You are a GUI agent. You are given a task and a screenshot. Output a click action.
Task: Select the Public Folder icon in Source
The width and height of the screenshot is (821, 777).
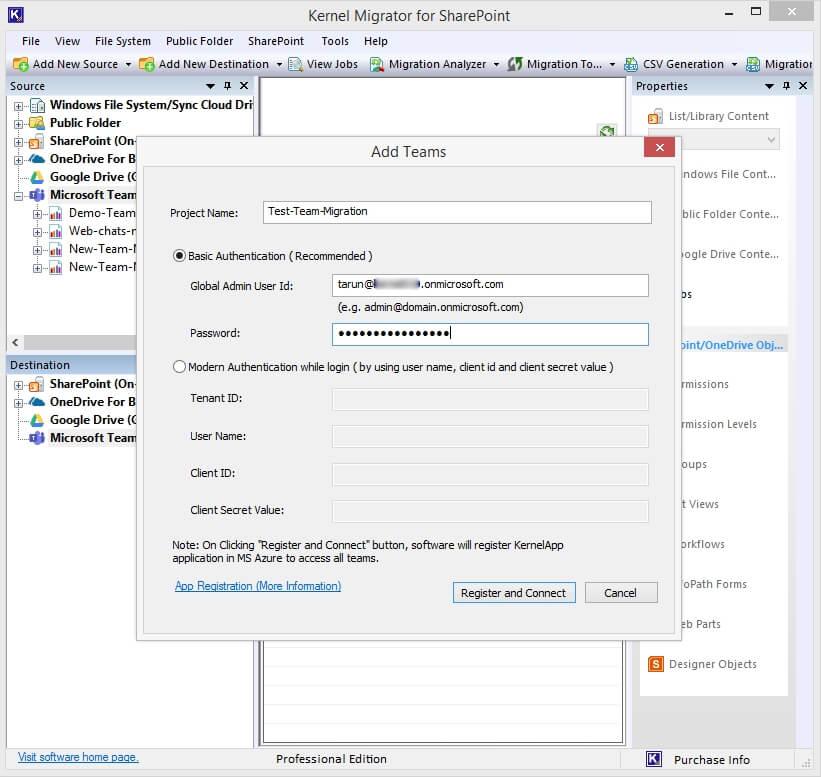[x=37, y=123]
